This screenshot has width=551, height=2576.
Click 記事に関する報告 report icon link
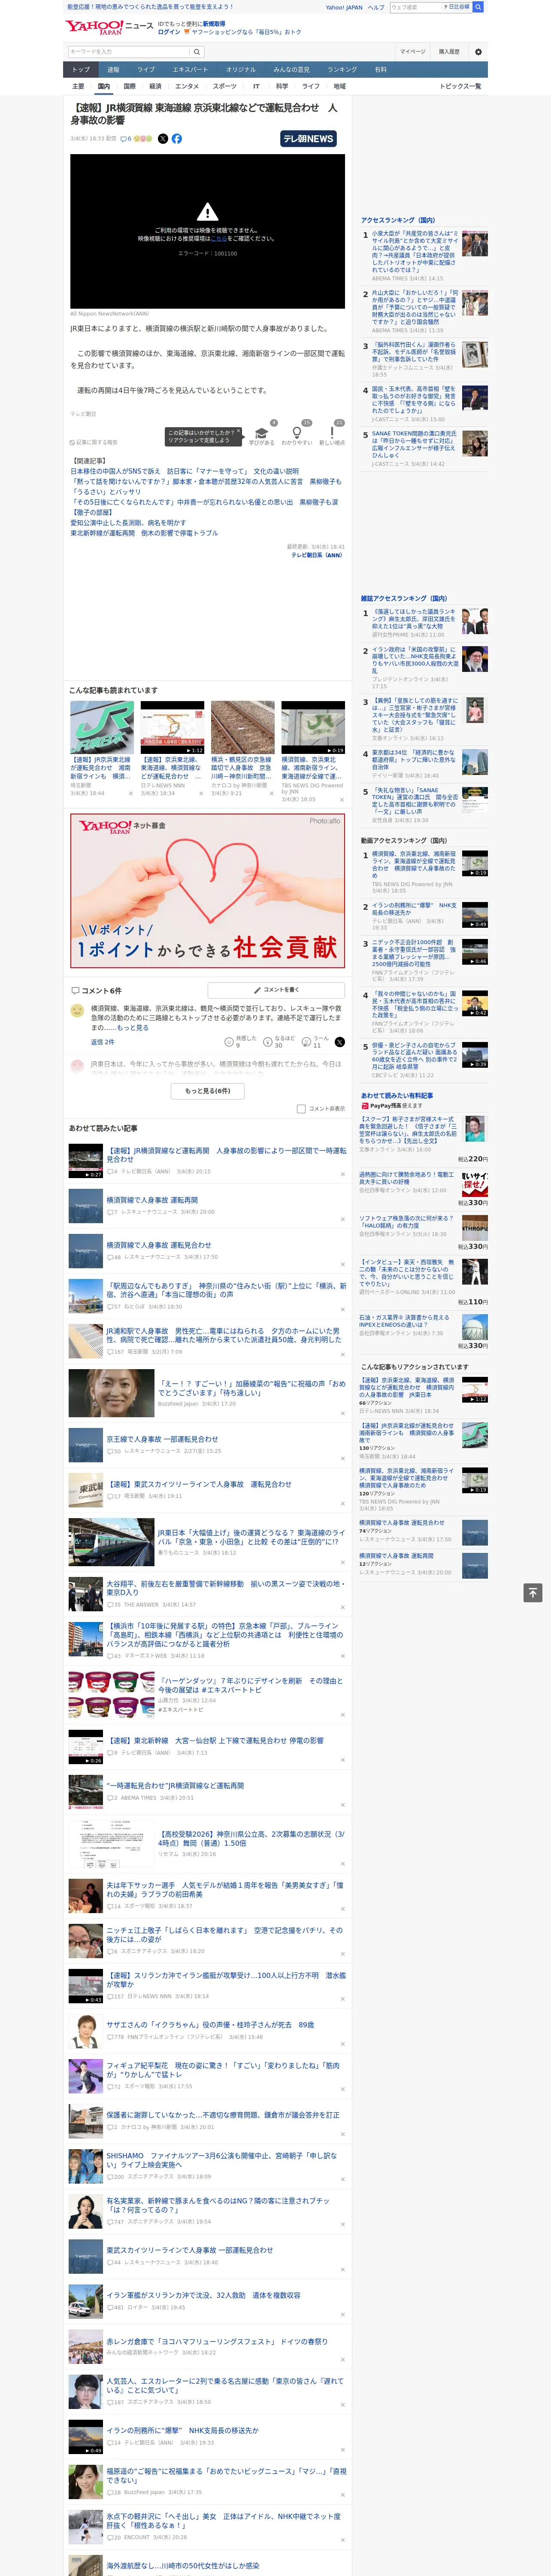pos(93,442)
